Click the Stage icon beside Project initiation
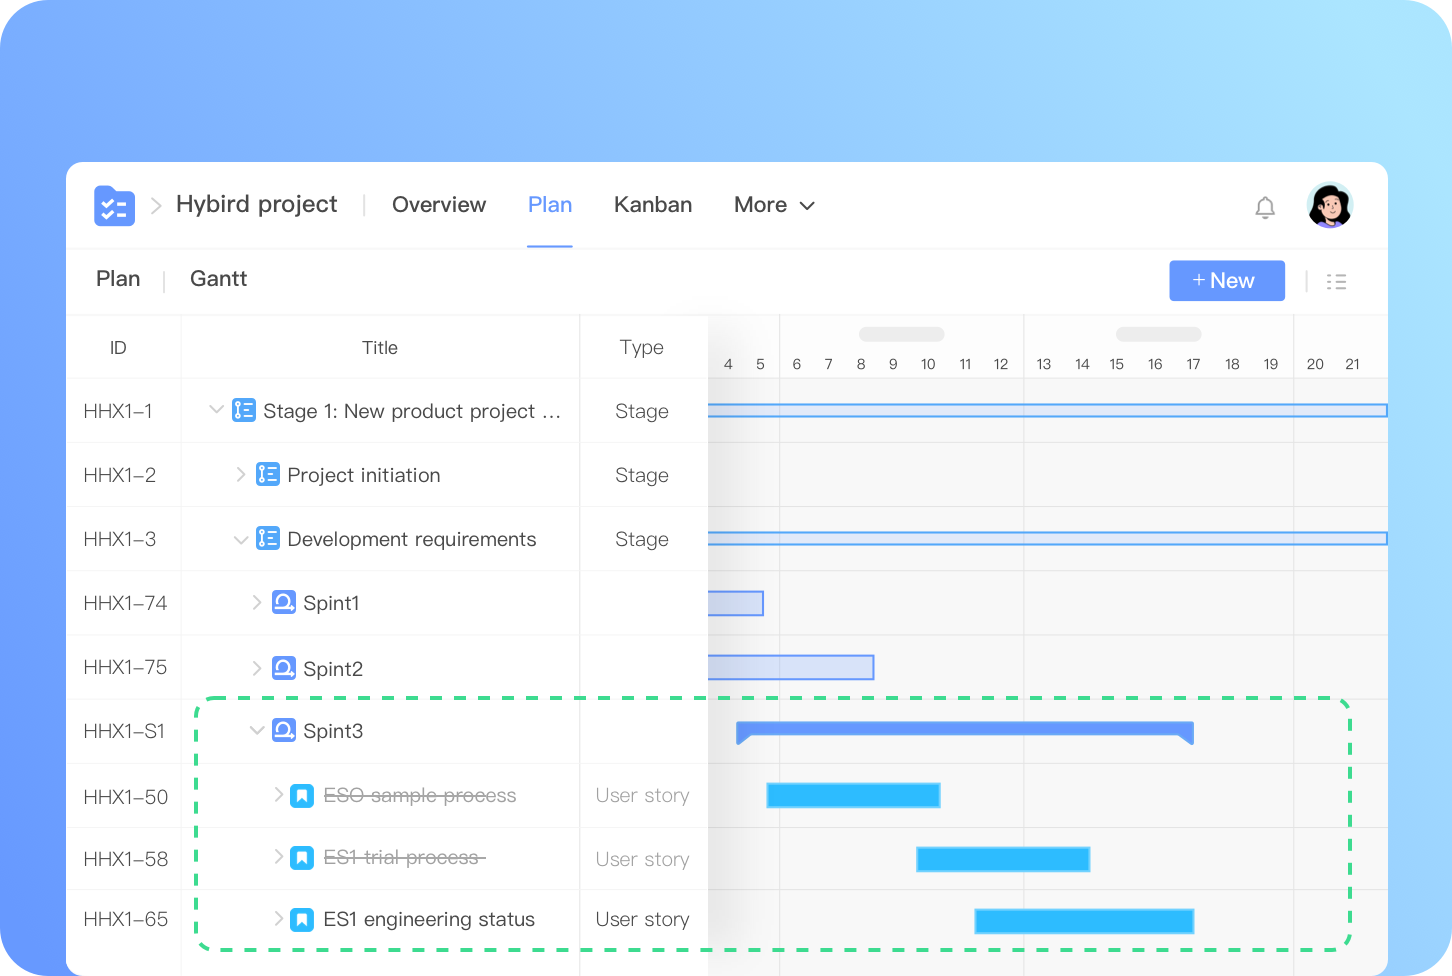This screenshot has height=976, width=1452. [267, 474]
